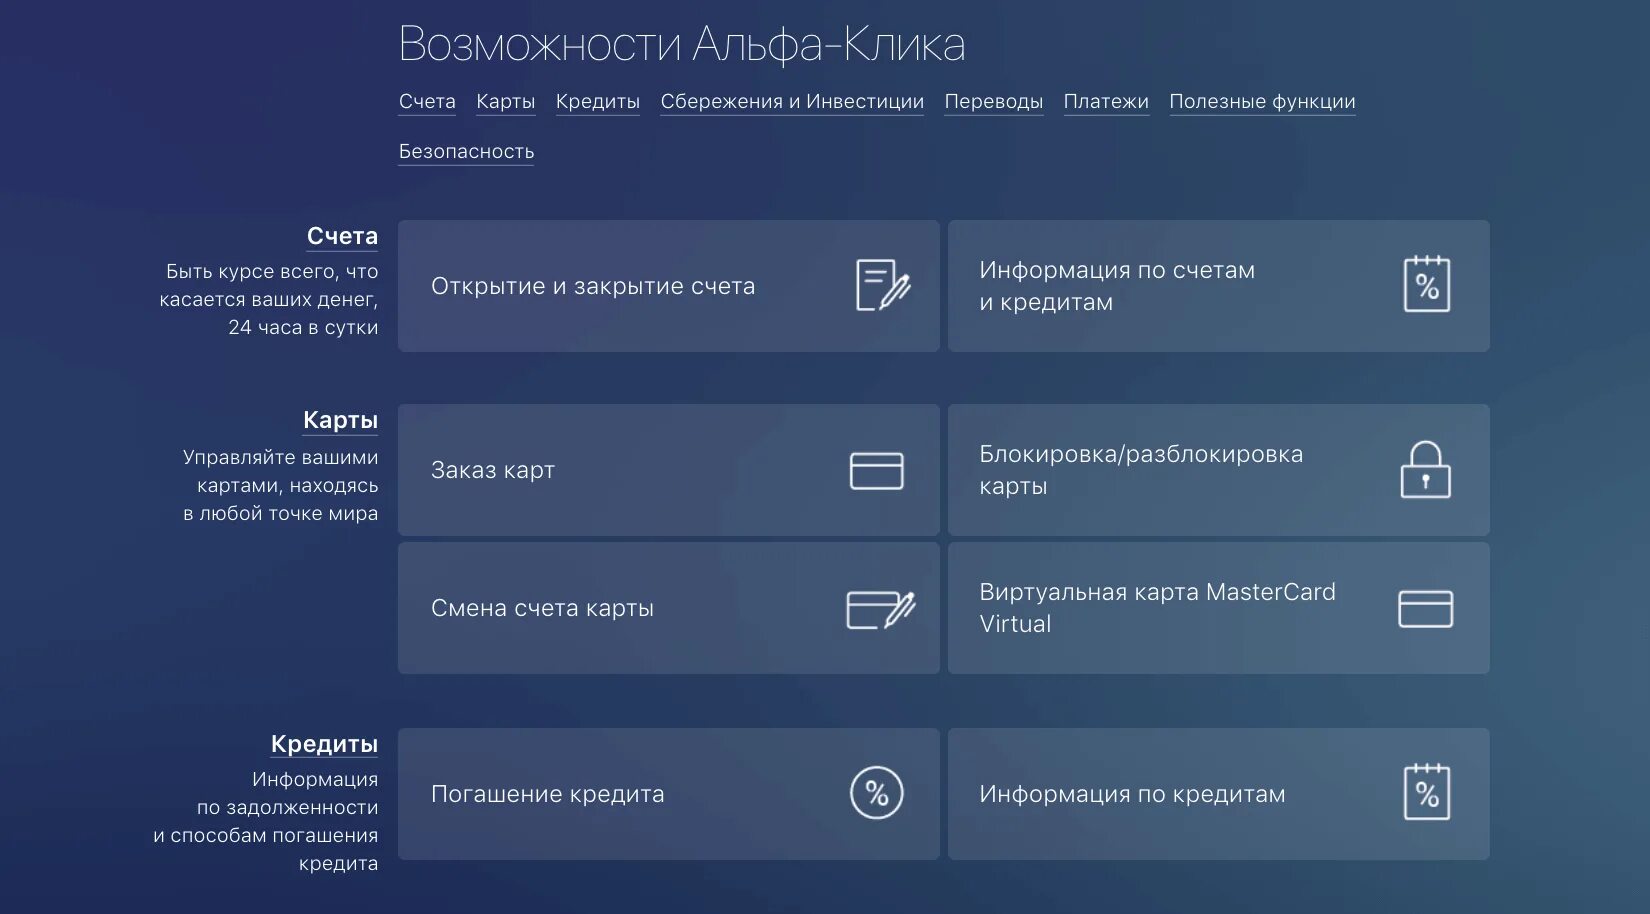Viewport: 1650px width, 914px height.
Task: Click the card icon on Виртуальная карта MasterCard Virtual
Action: coord(1425,608)
